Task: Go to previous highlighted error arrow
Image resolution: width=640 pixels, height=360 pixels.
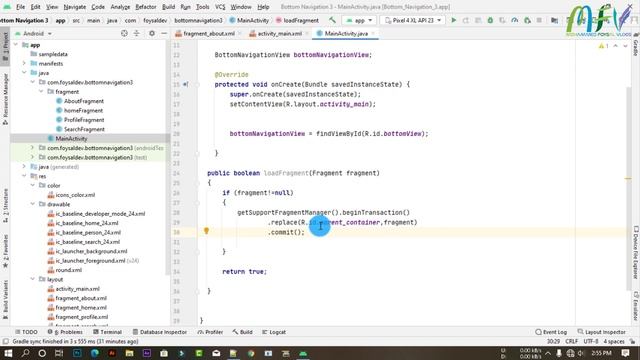Action: coord(616,46)
